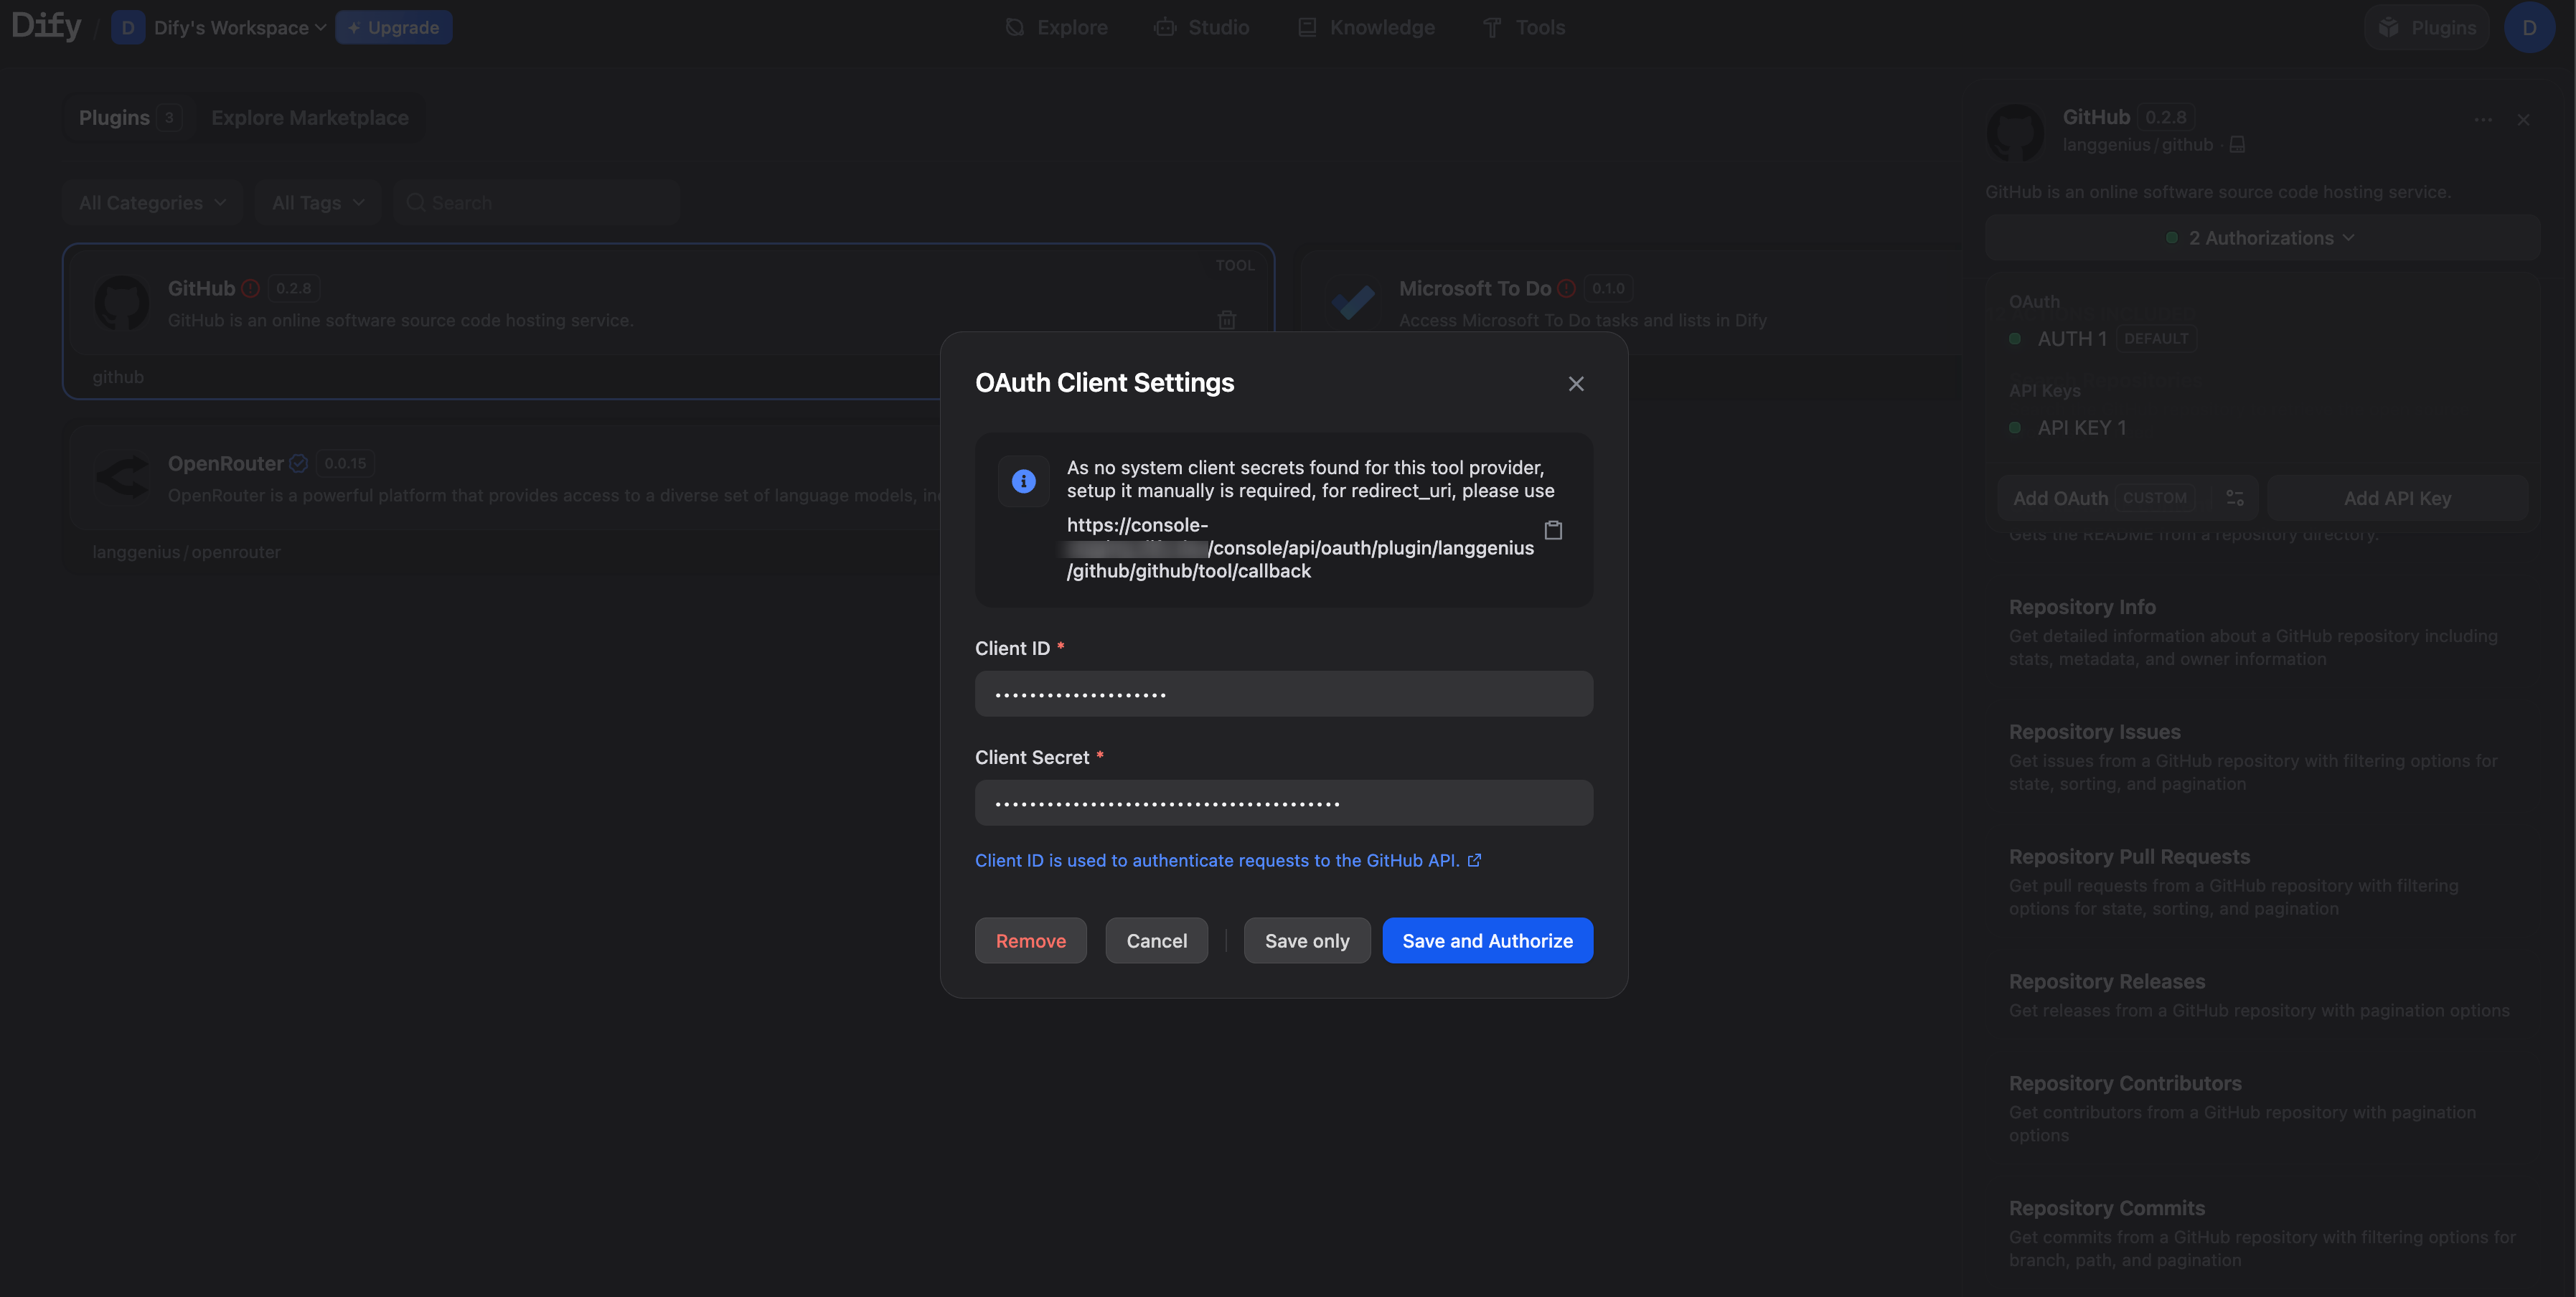2576x1297 pixels.
Task: Open the external GitHub API link icon
Action: [x=1474, y=860]
